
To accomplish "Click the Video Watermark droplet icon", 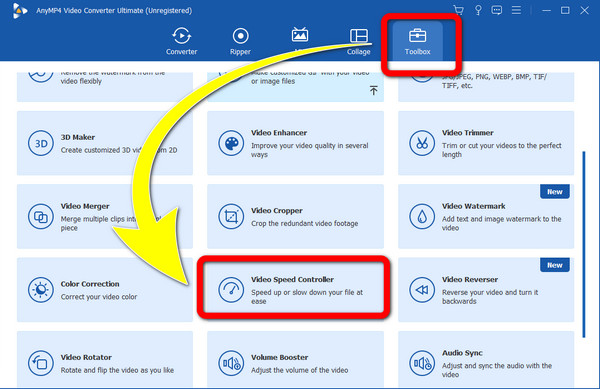I will coord(422,216).
